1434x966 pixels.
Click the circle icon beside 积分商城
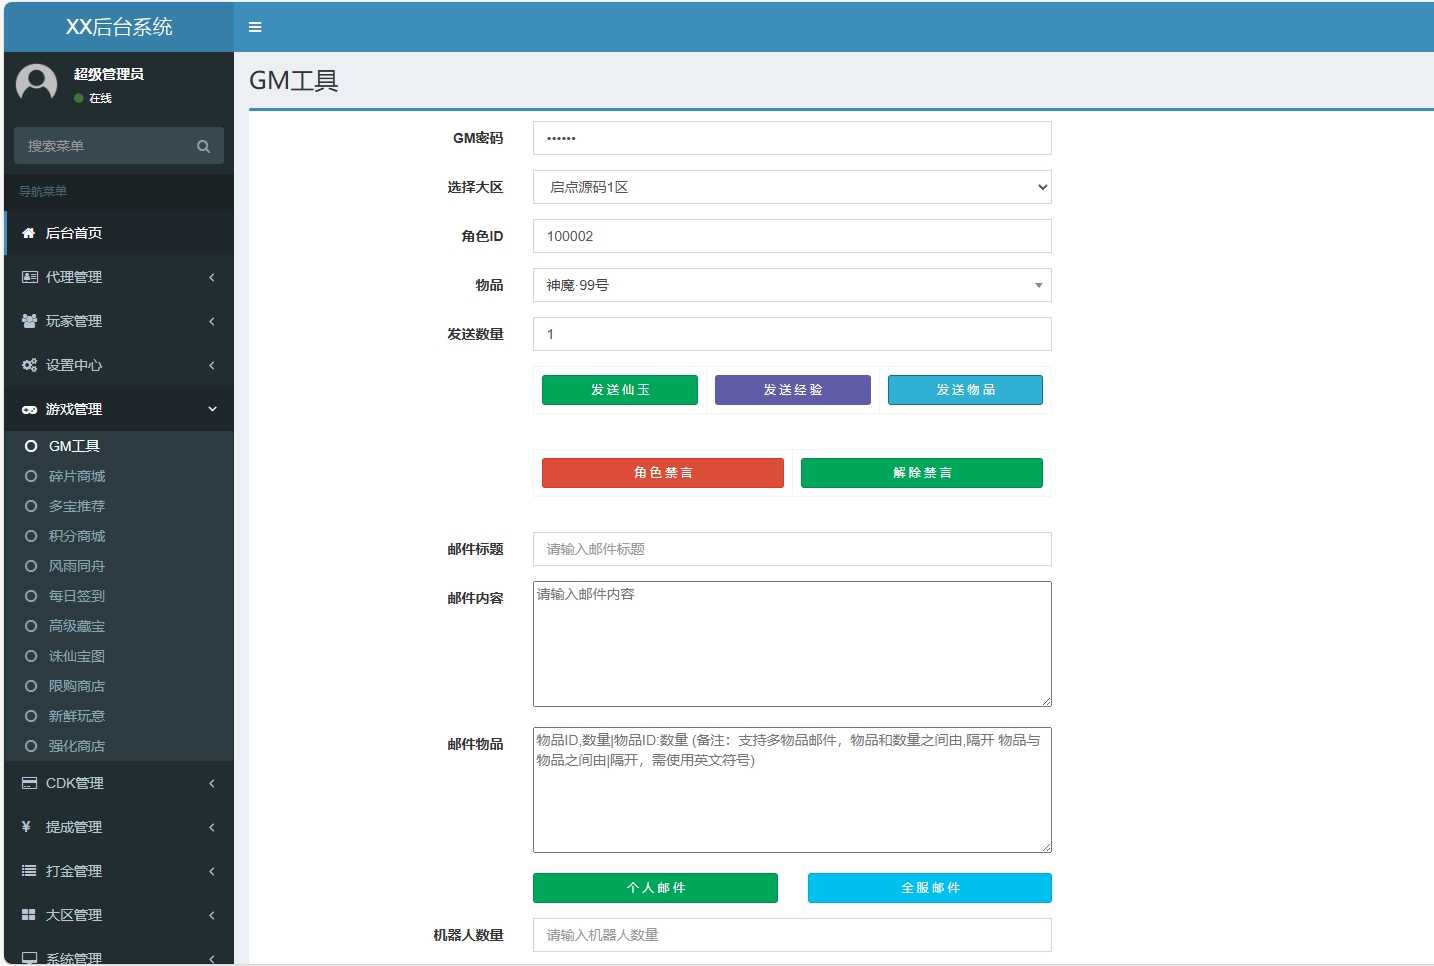(31, 536)
